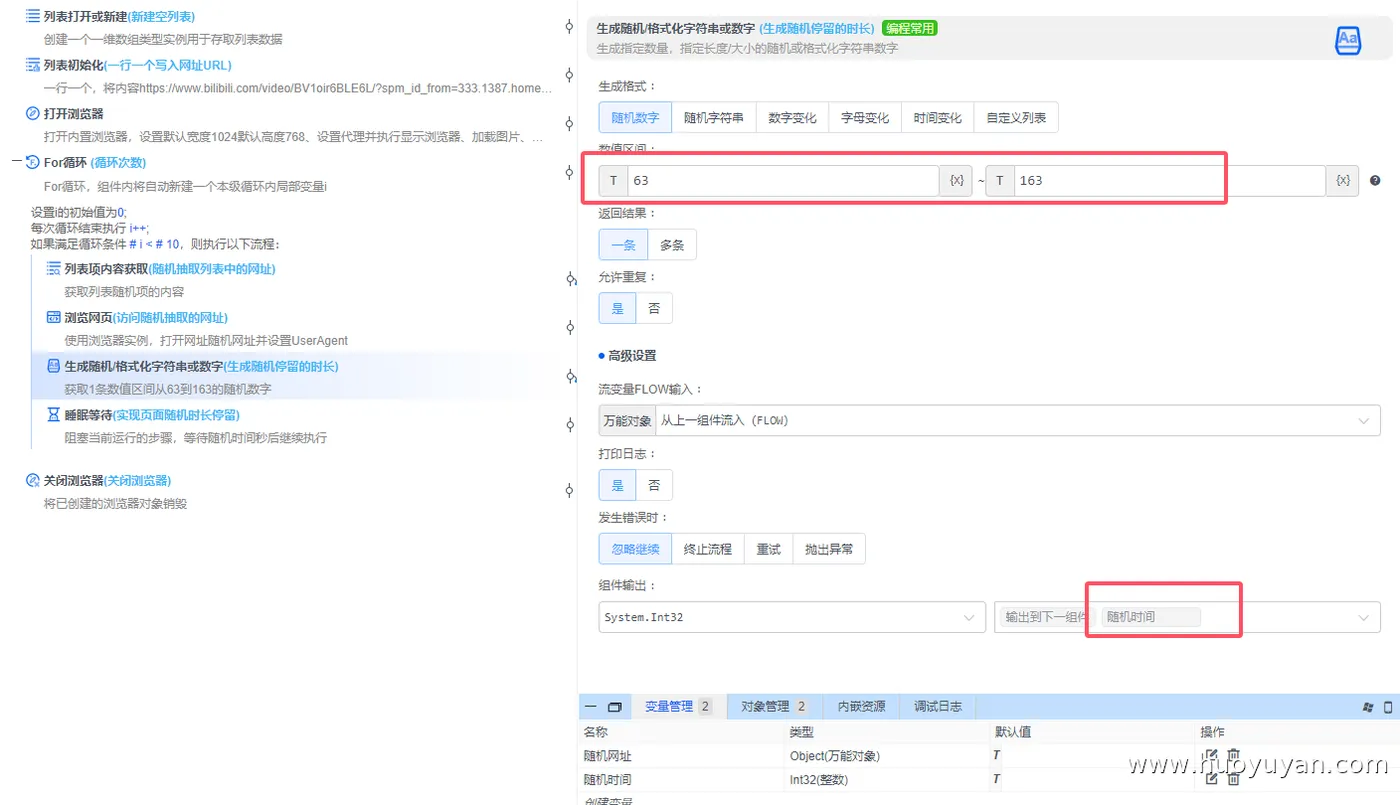Click the maximum value field containing 163
Screen dimensions: 1400x805
point(1170,181)
